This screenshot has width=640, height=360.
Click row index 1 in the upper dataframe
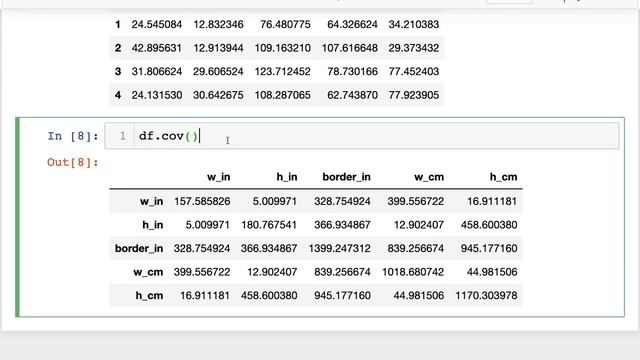[118, 24]
